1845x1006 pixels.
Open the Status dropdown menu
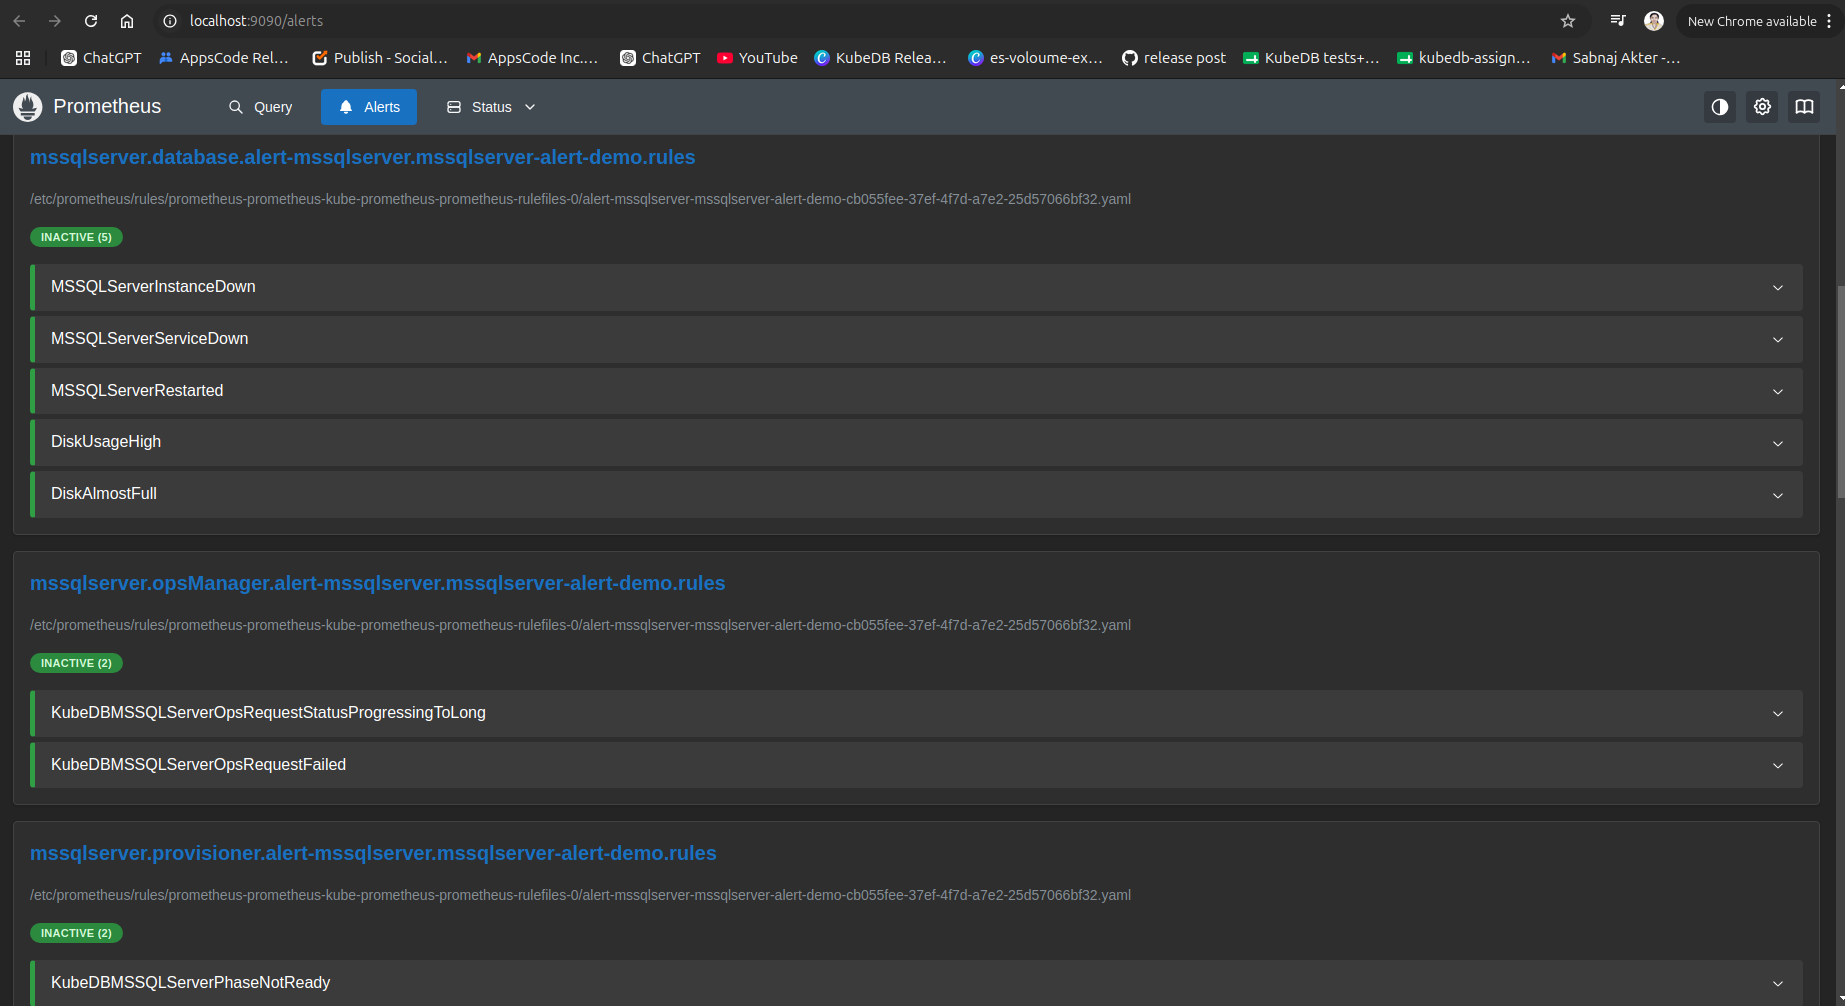tap(491, 107)
